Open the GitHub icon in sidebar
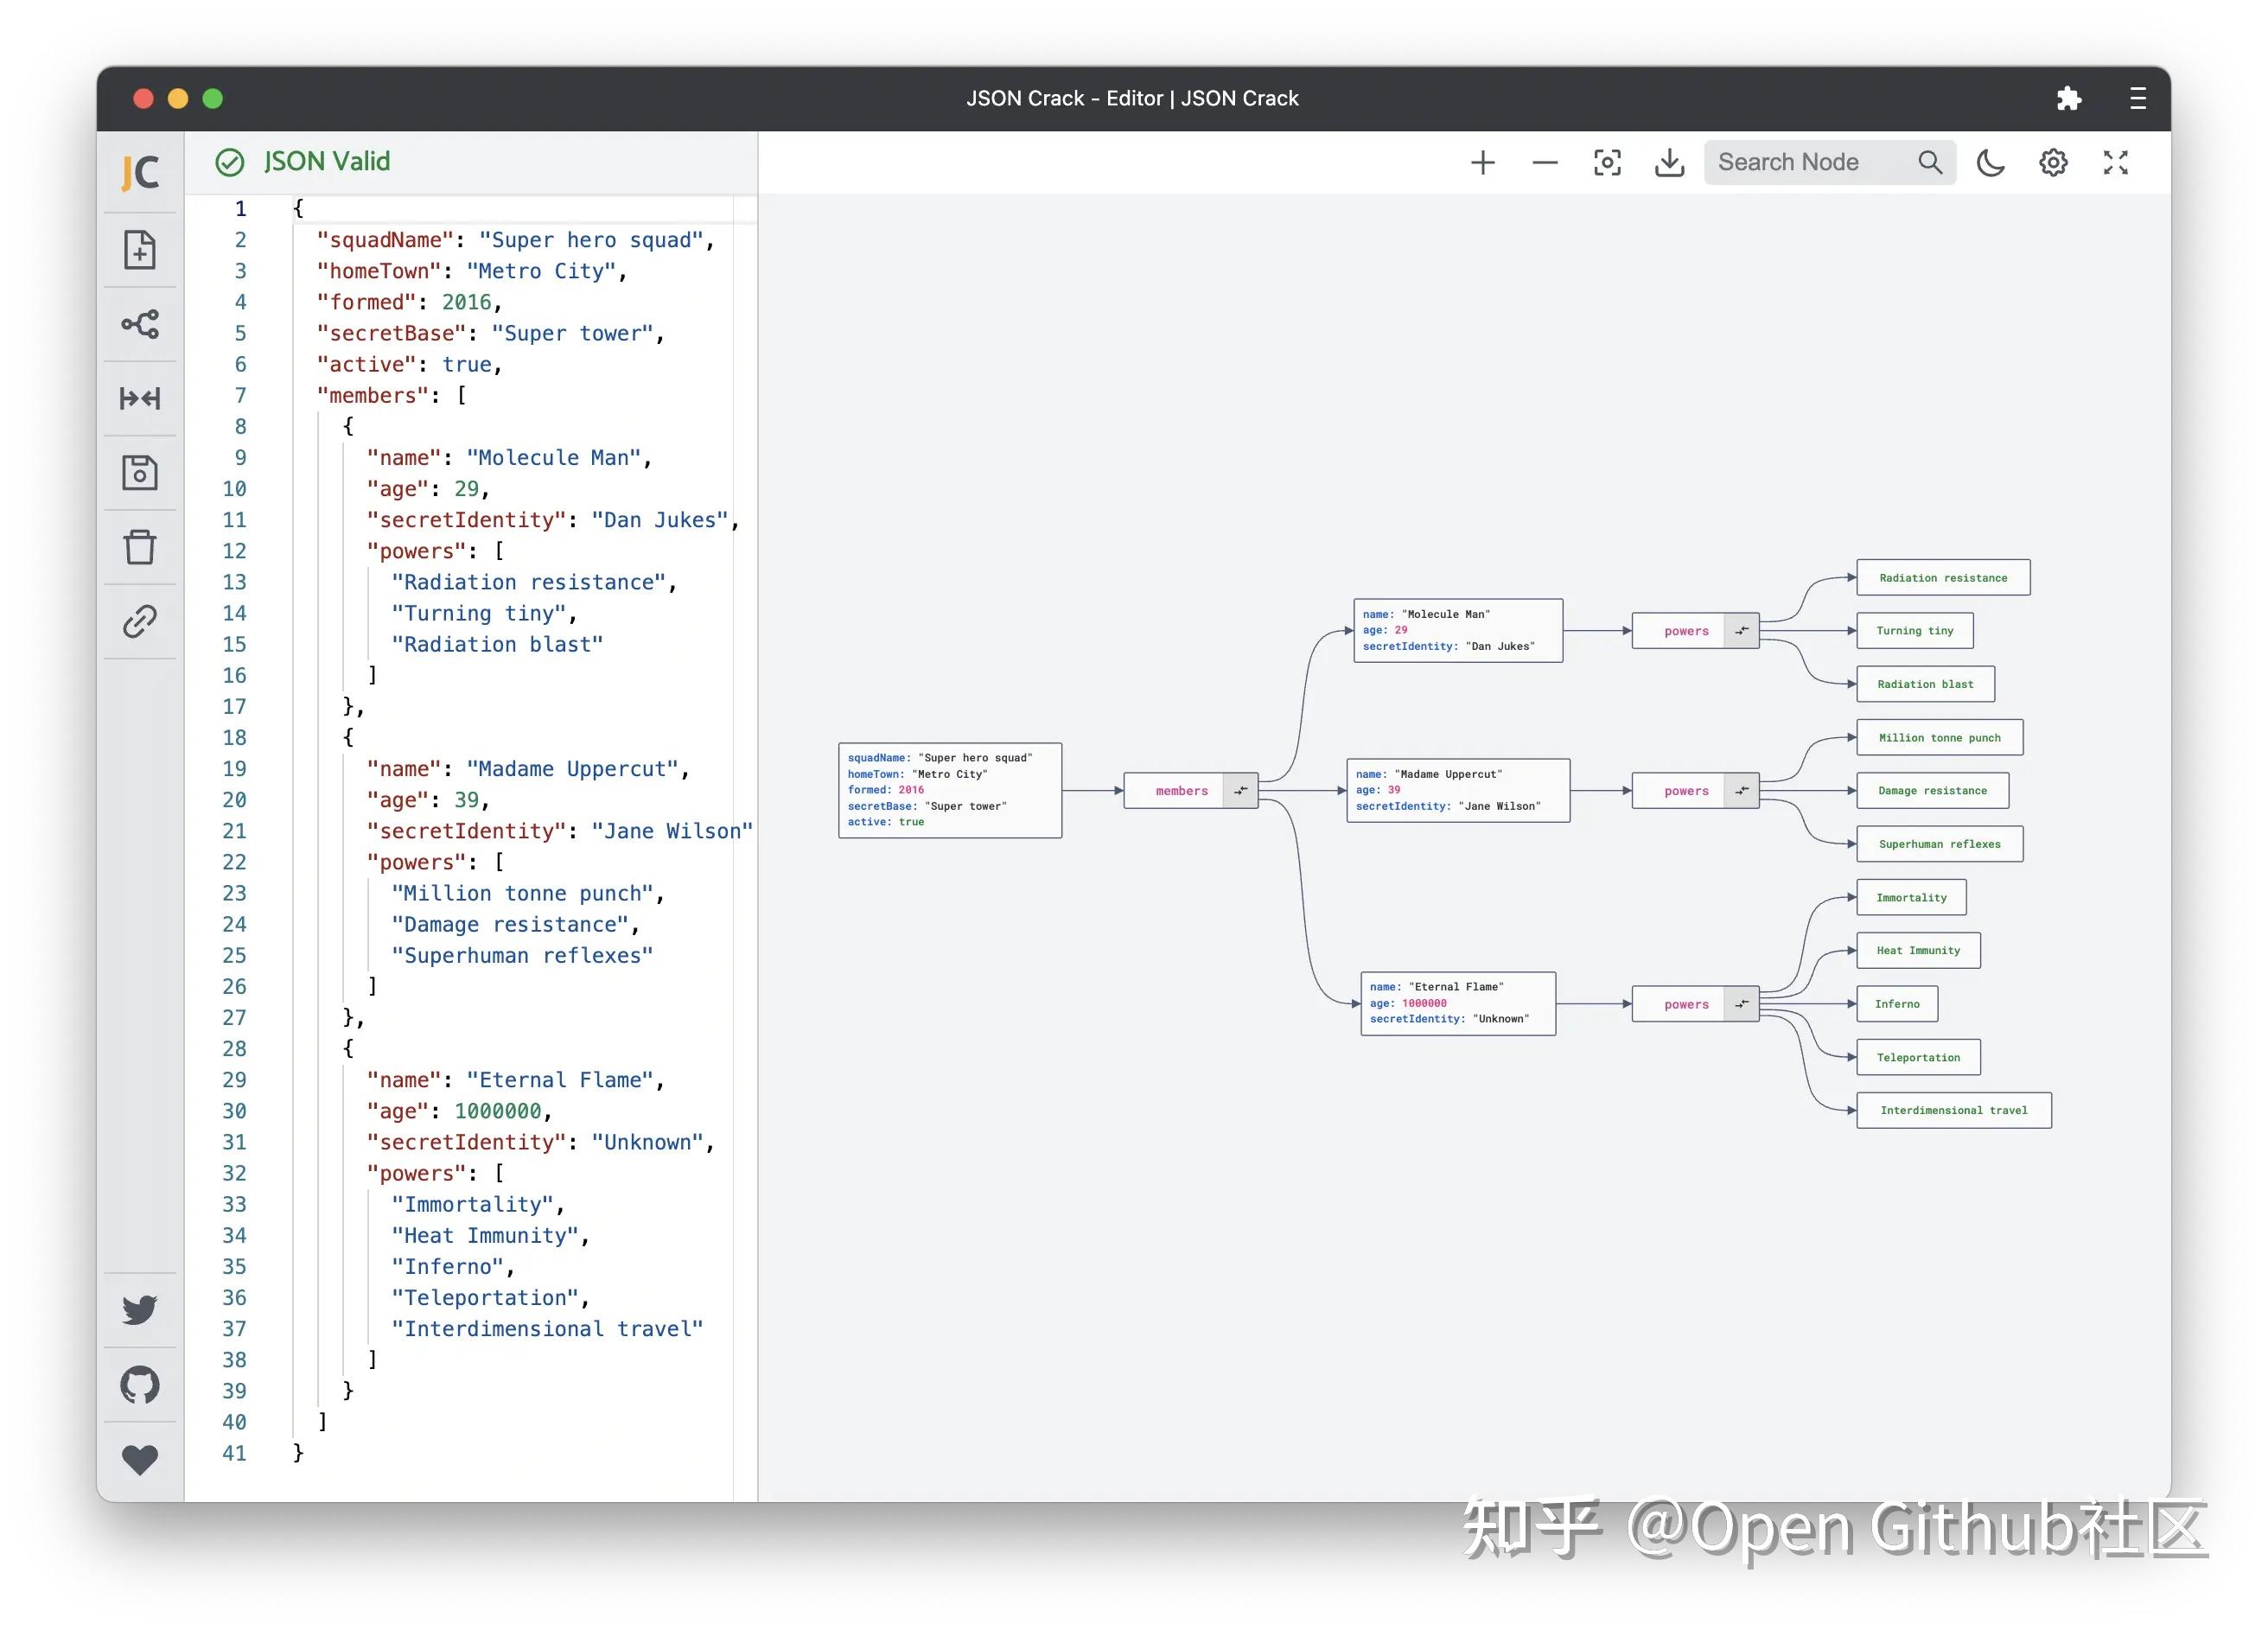This screenshot has width=2268, height=1630. [140, 1385]
